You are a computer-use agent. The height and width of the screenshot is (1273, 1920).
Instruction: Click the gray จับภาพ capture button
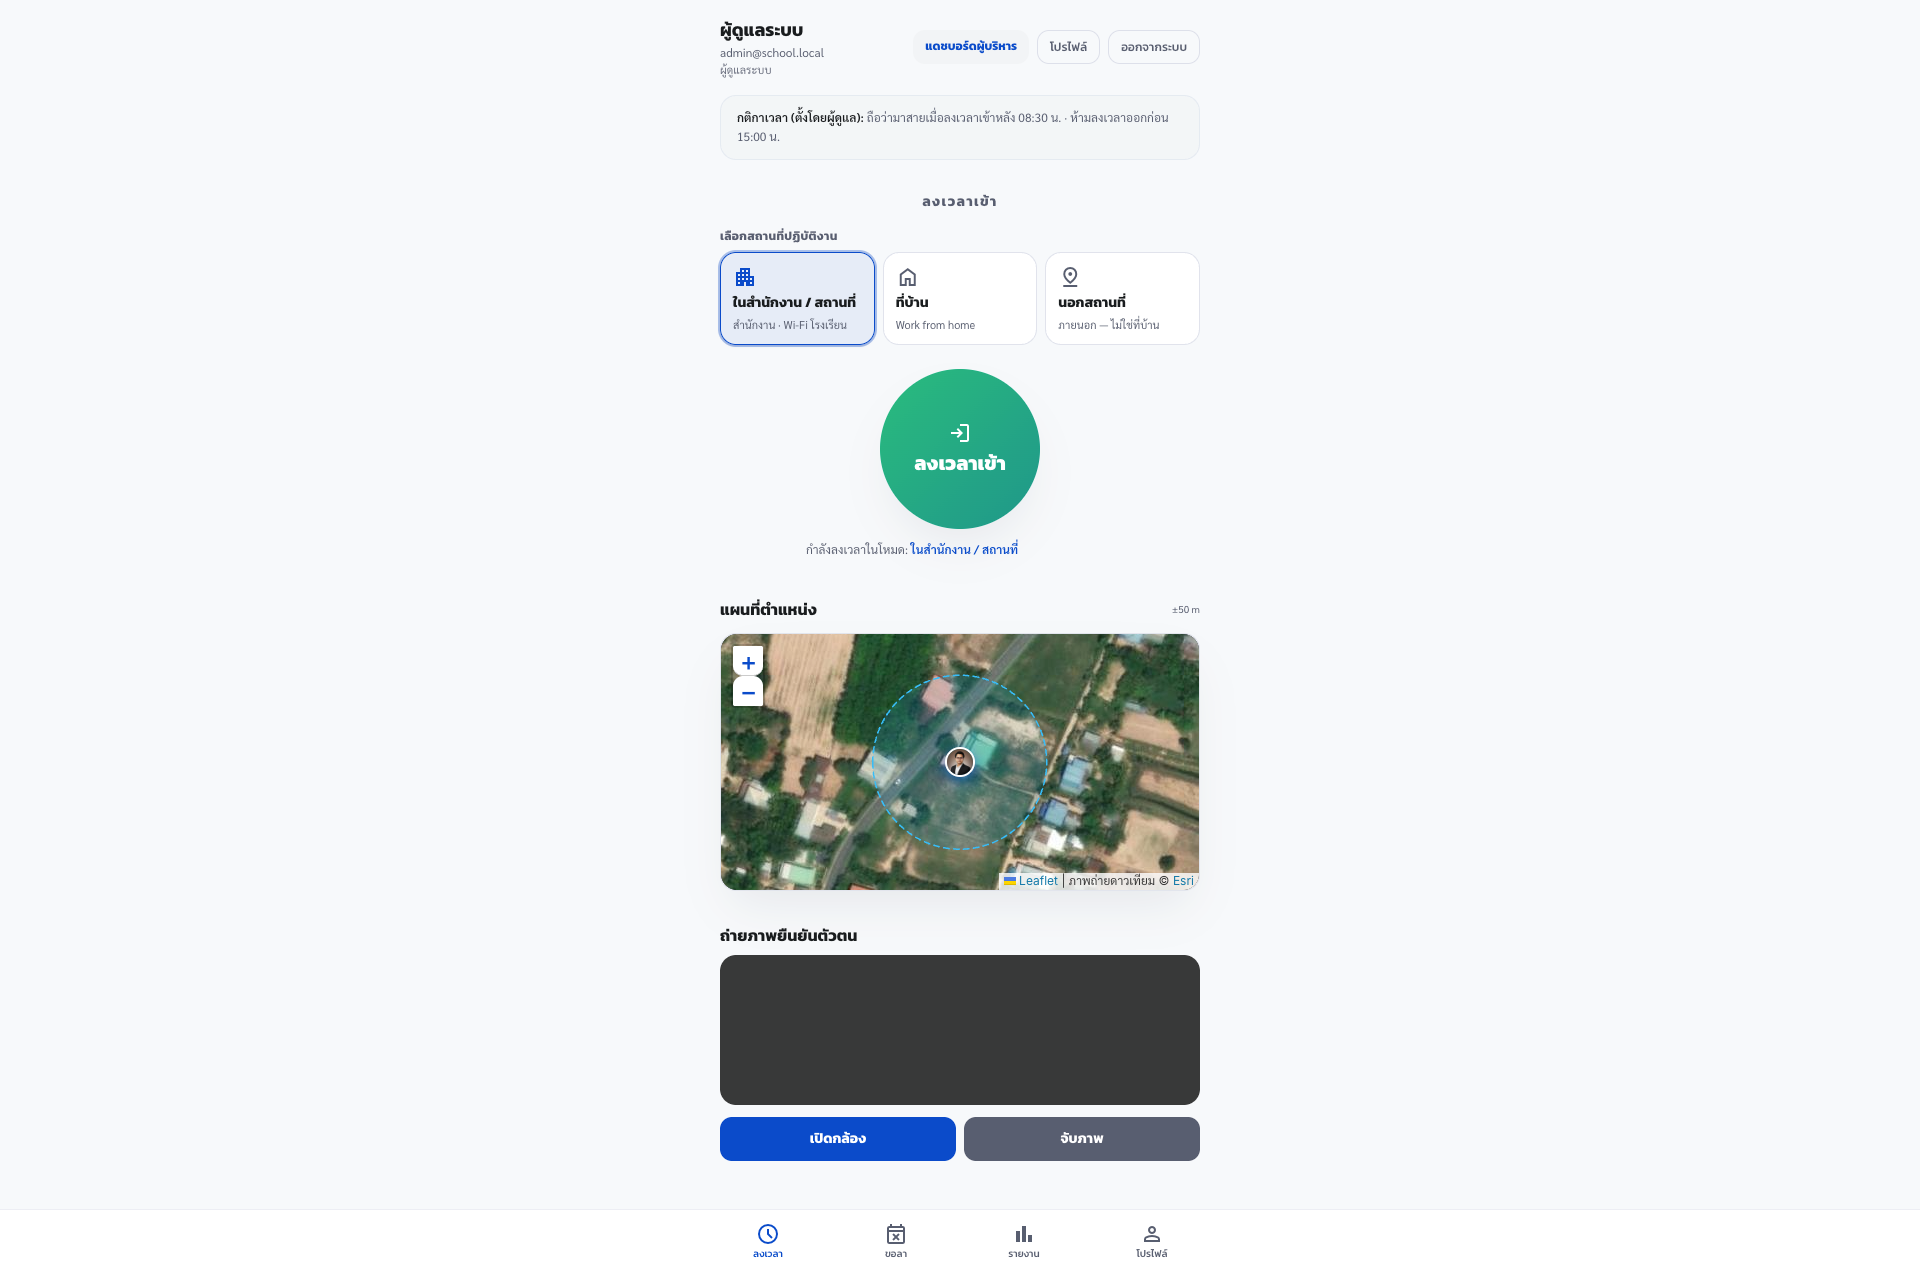[1082, 1139]
